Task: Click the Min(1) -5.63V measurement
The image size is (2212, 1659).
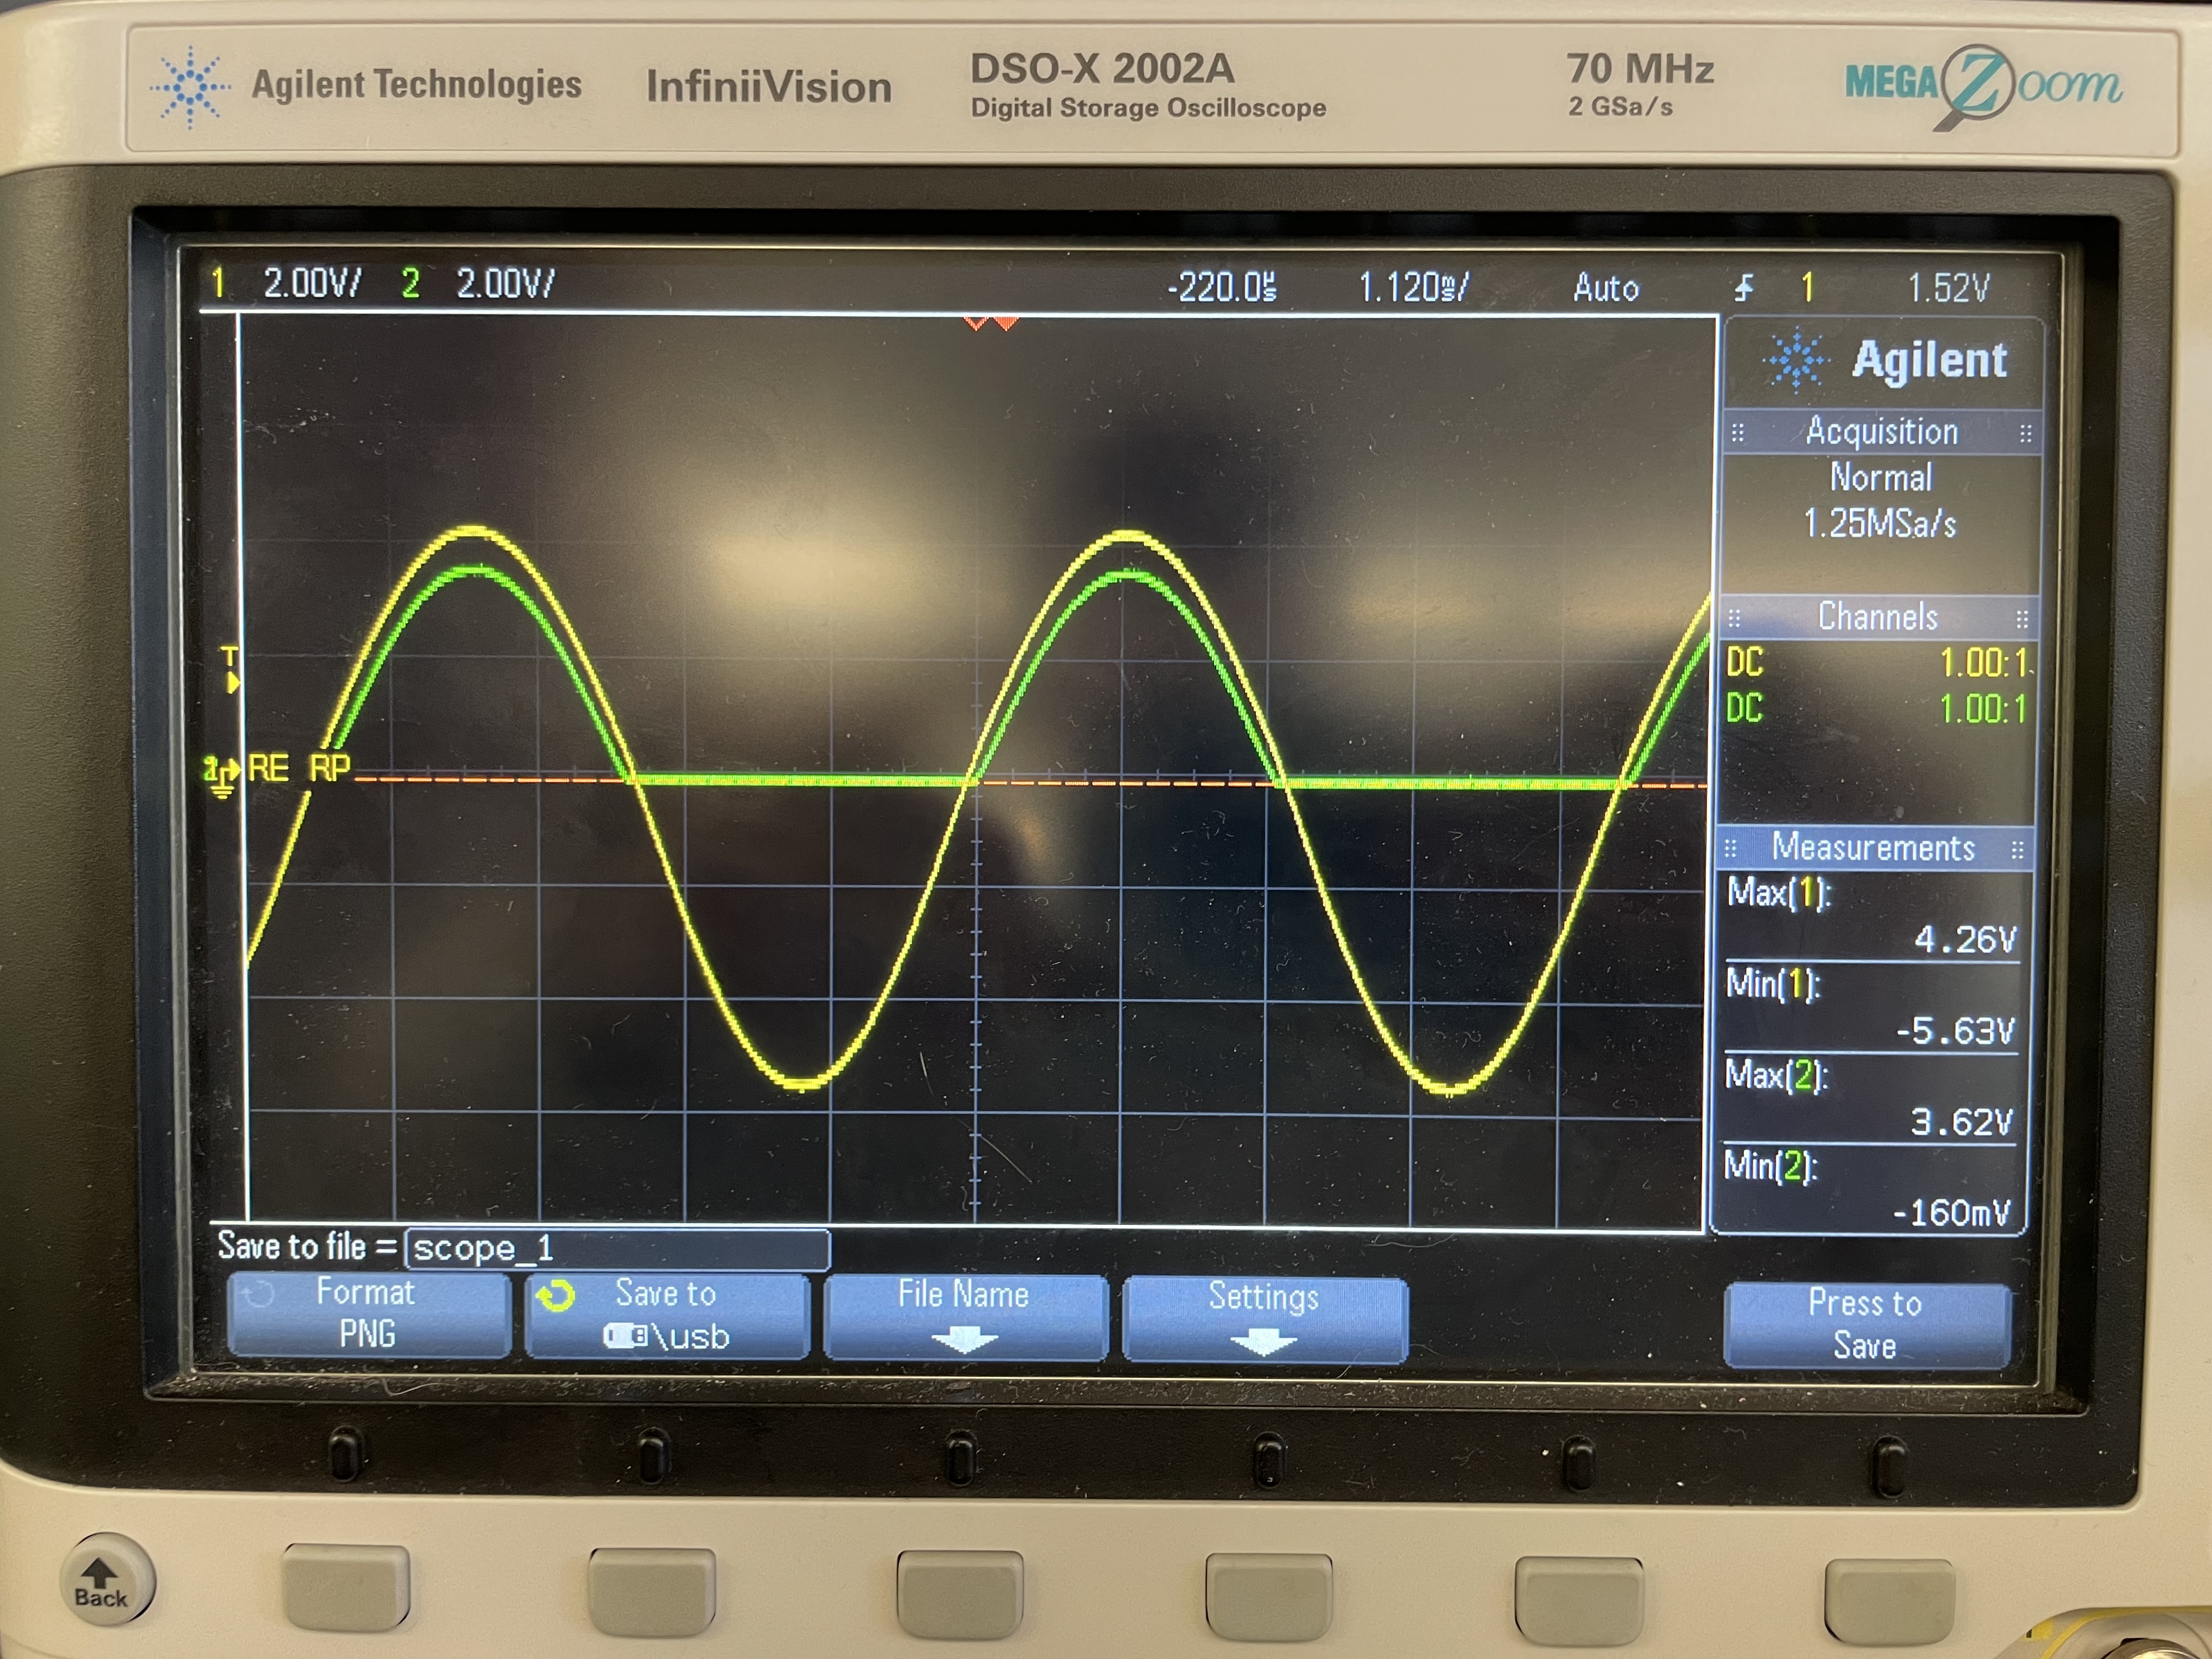Action: pos(1870,1008)
